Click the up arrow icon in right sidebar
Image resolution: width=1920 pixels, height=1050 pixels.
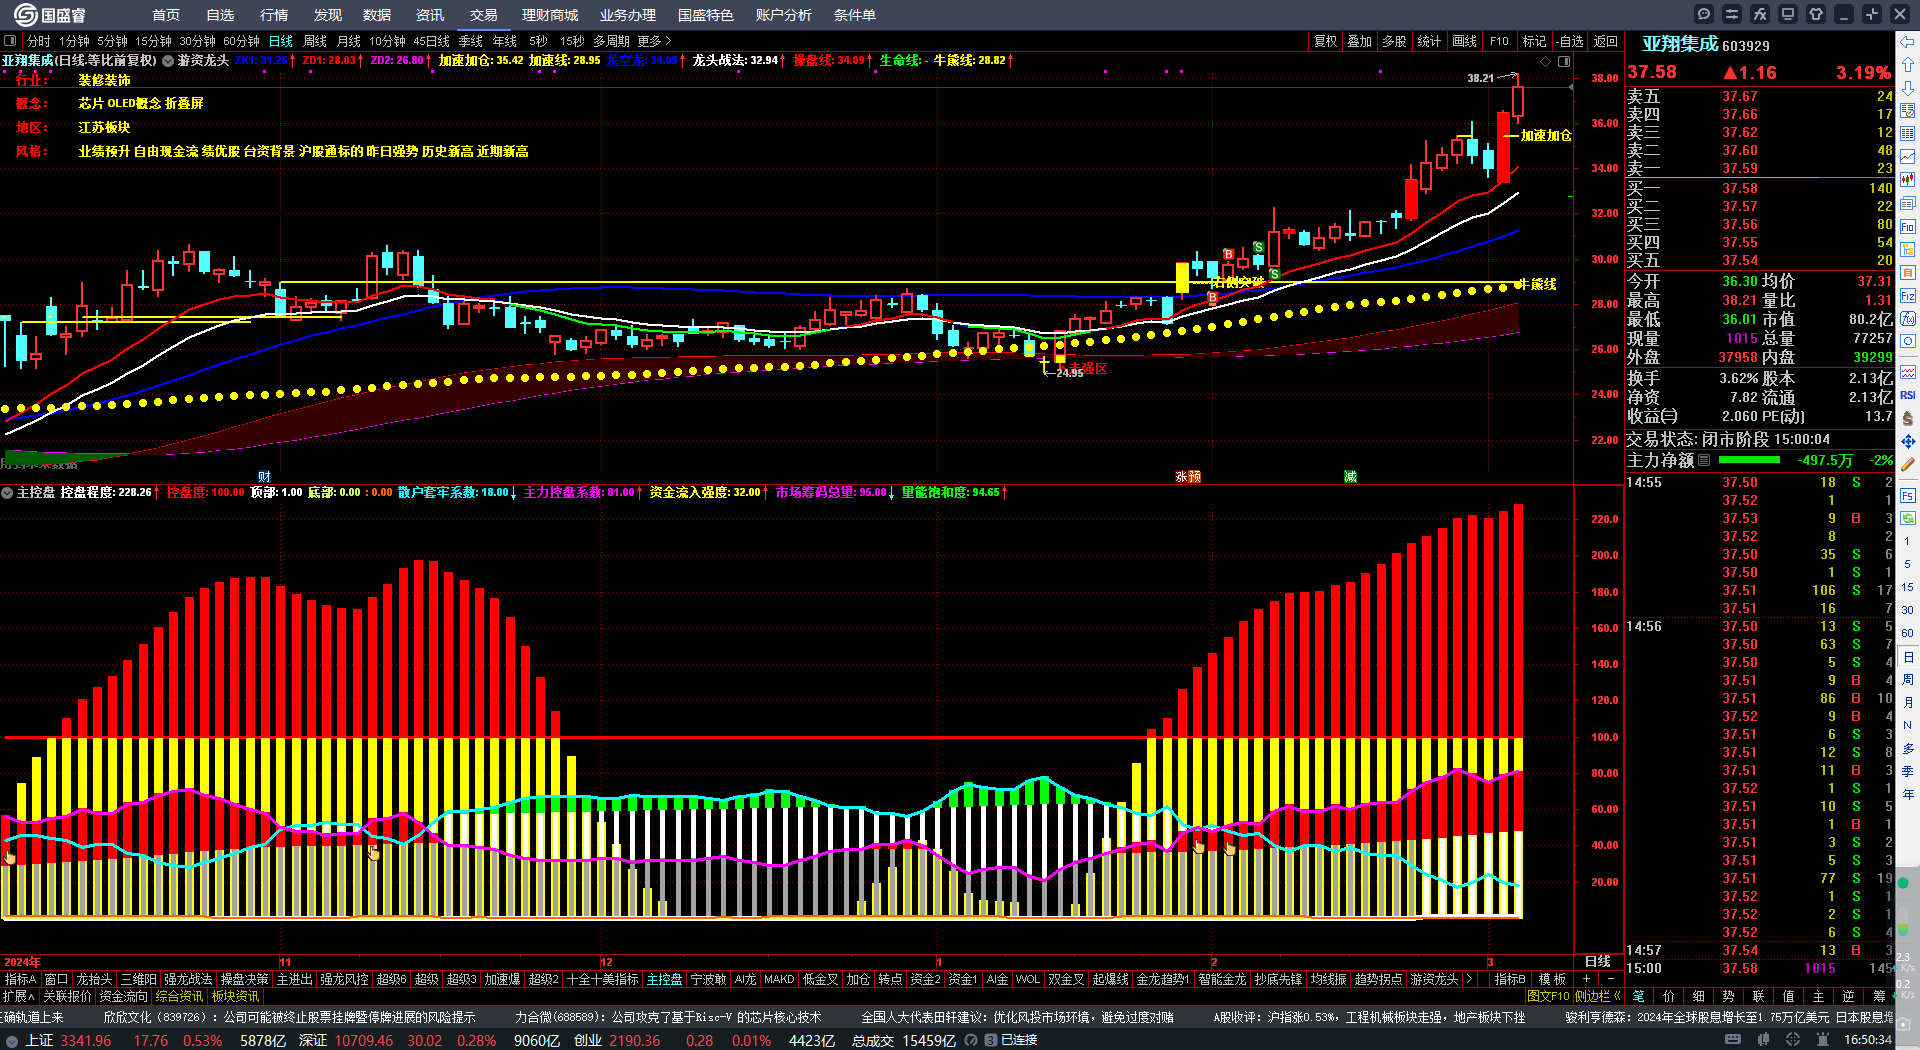[1908, 65]
